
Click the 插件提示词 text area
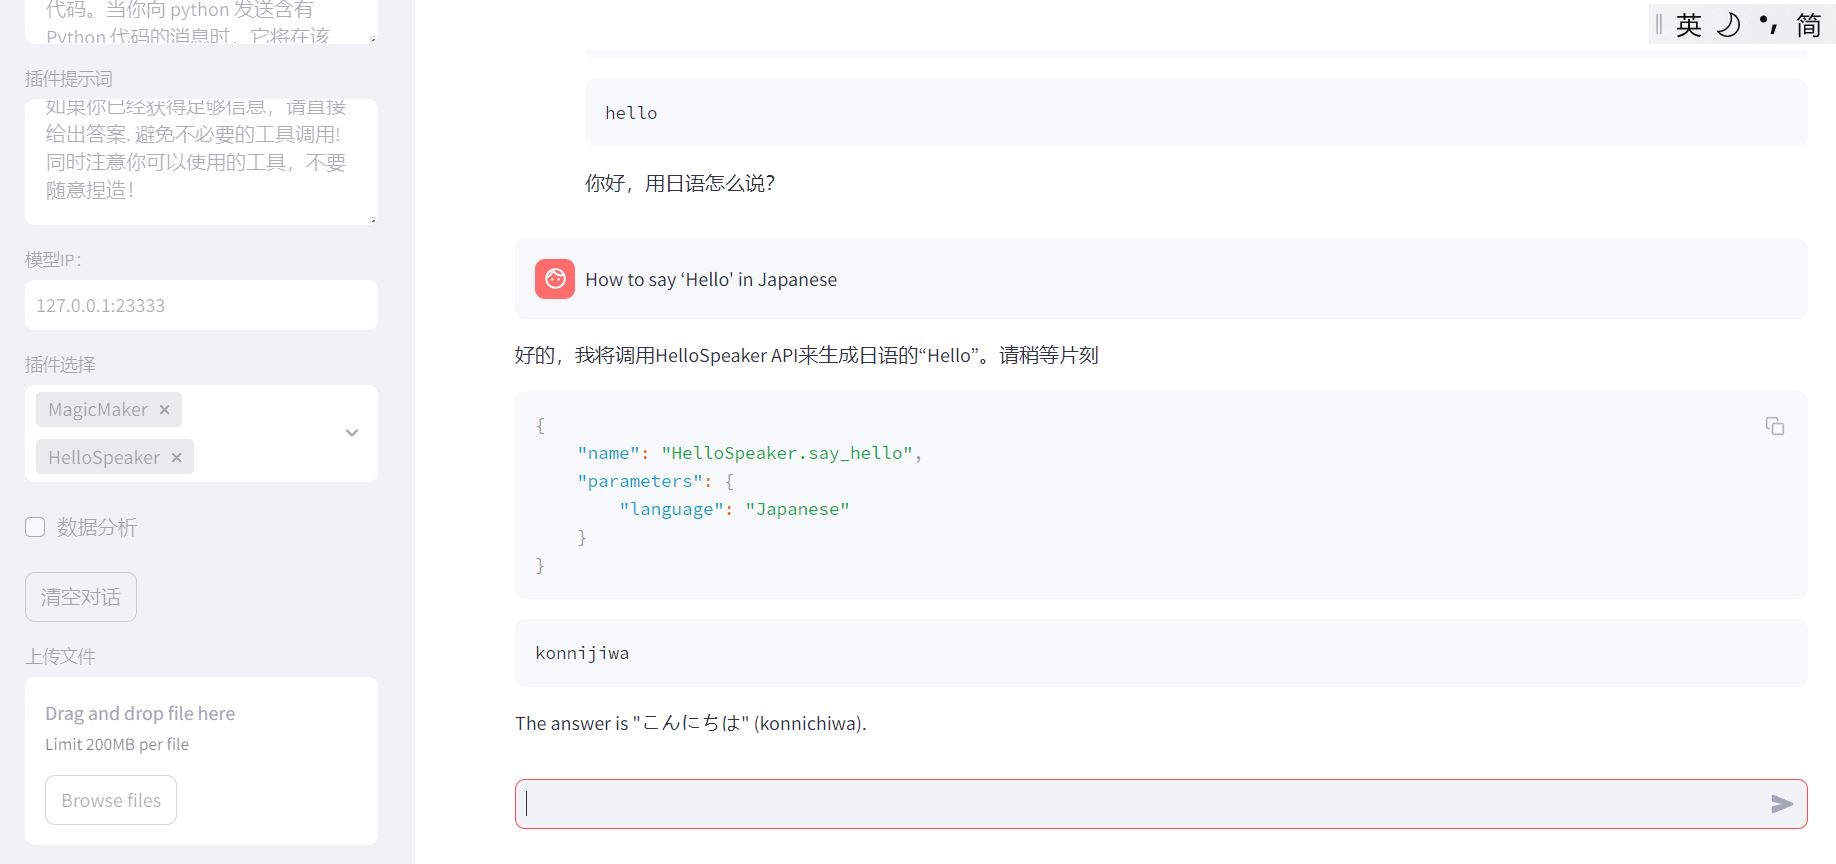click(201, 161)
